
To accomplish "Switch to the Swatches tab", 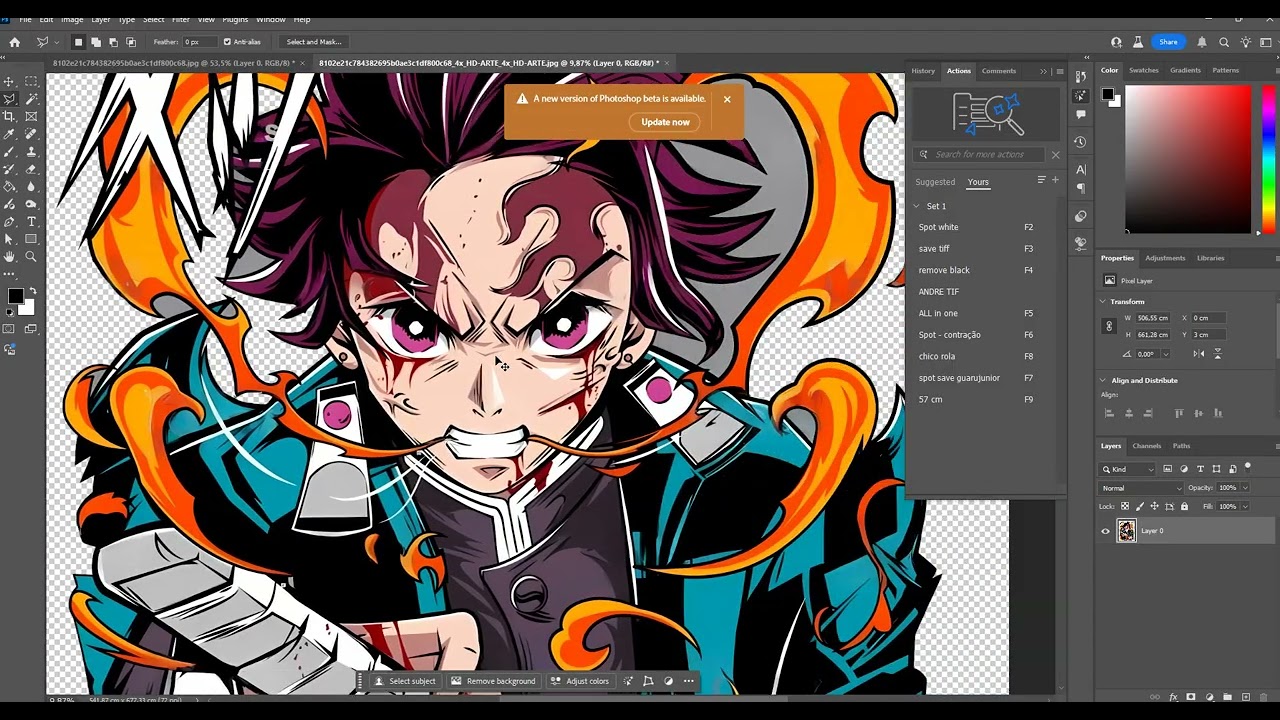I will click(1143, 70).
